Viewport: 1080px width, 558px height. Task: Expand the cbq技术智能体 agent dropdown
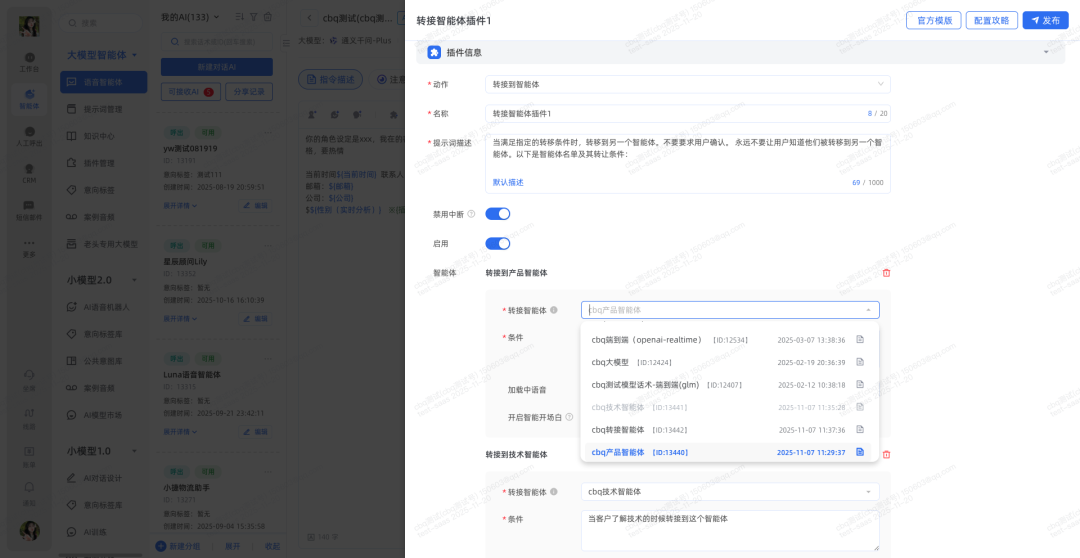pyautogui.click(x=729, y=492)
